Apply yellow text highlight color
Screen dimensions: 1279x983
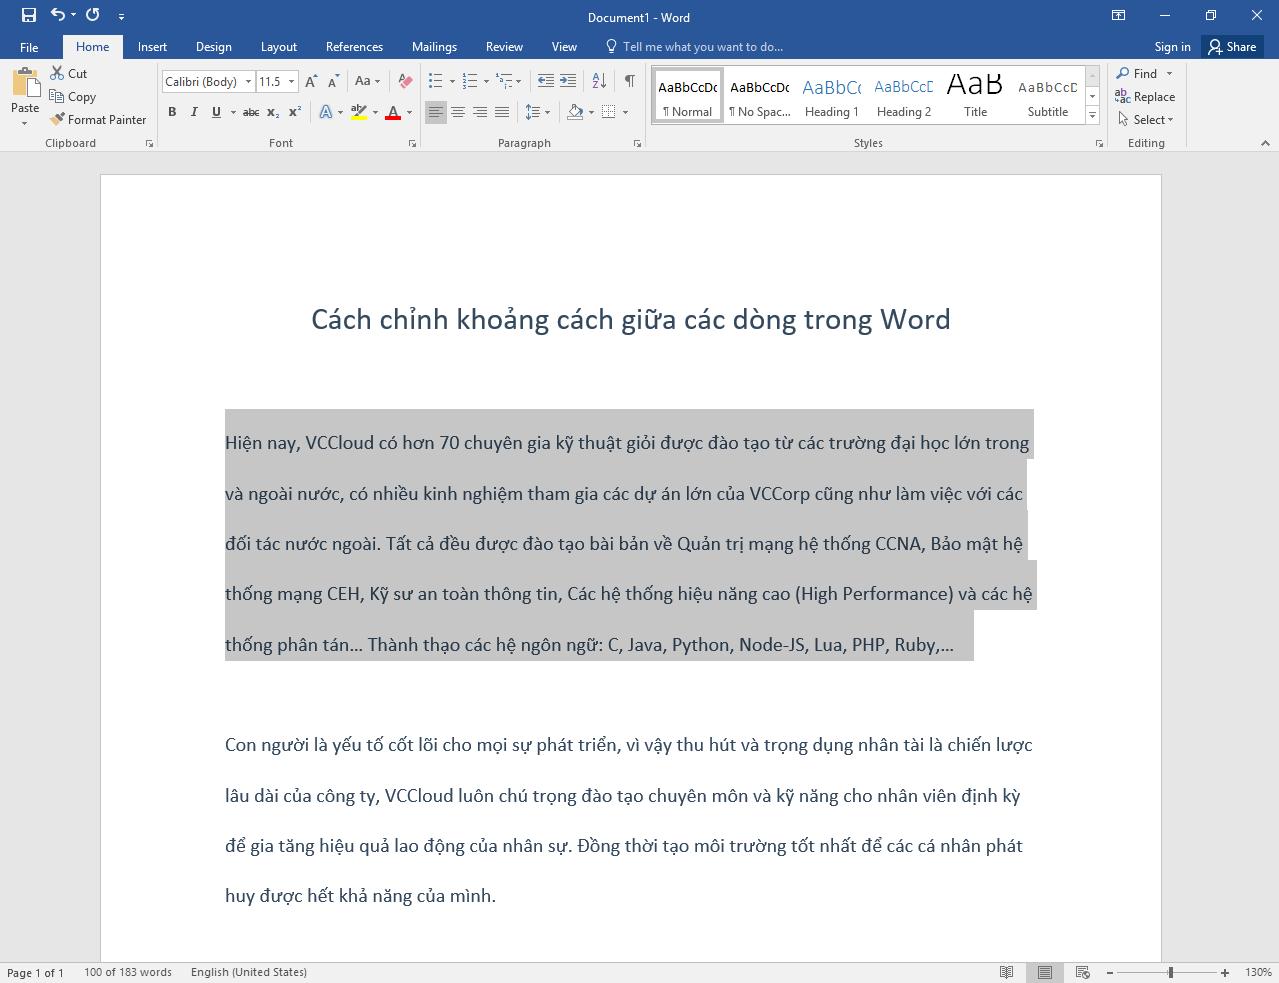click(x=359, y=112)
